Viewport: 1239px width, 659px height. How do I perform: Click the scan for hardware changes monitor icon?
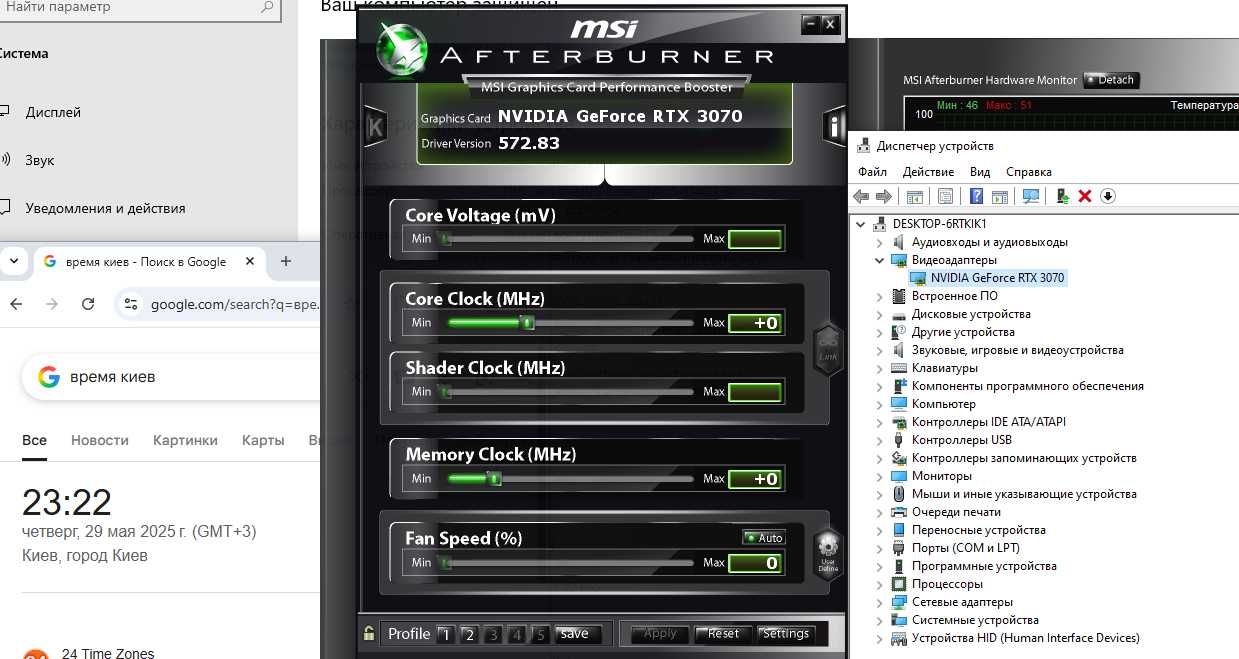pyautogui.click(x=1031, y=196)
